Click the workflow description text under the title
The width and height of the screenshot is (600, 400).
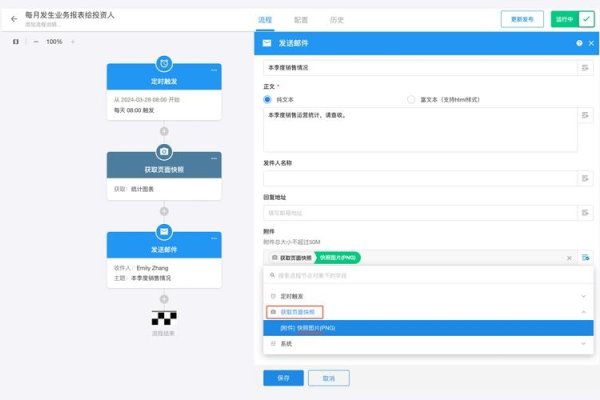click(x=43, y=24)
